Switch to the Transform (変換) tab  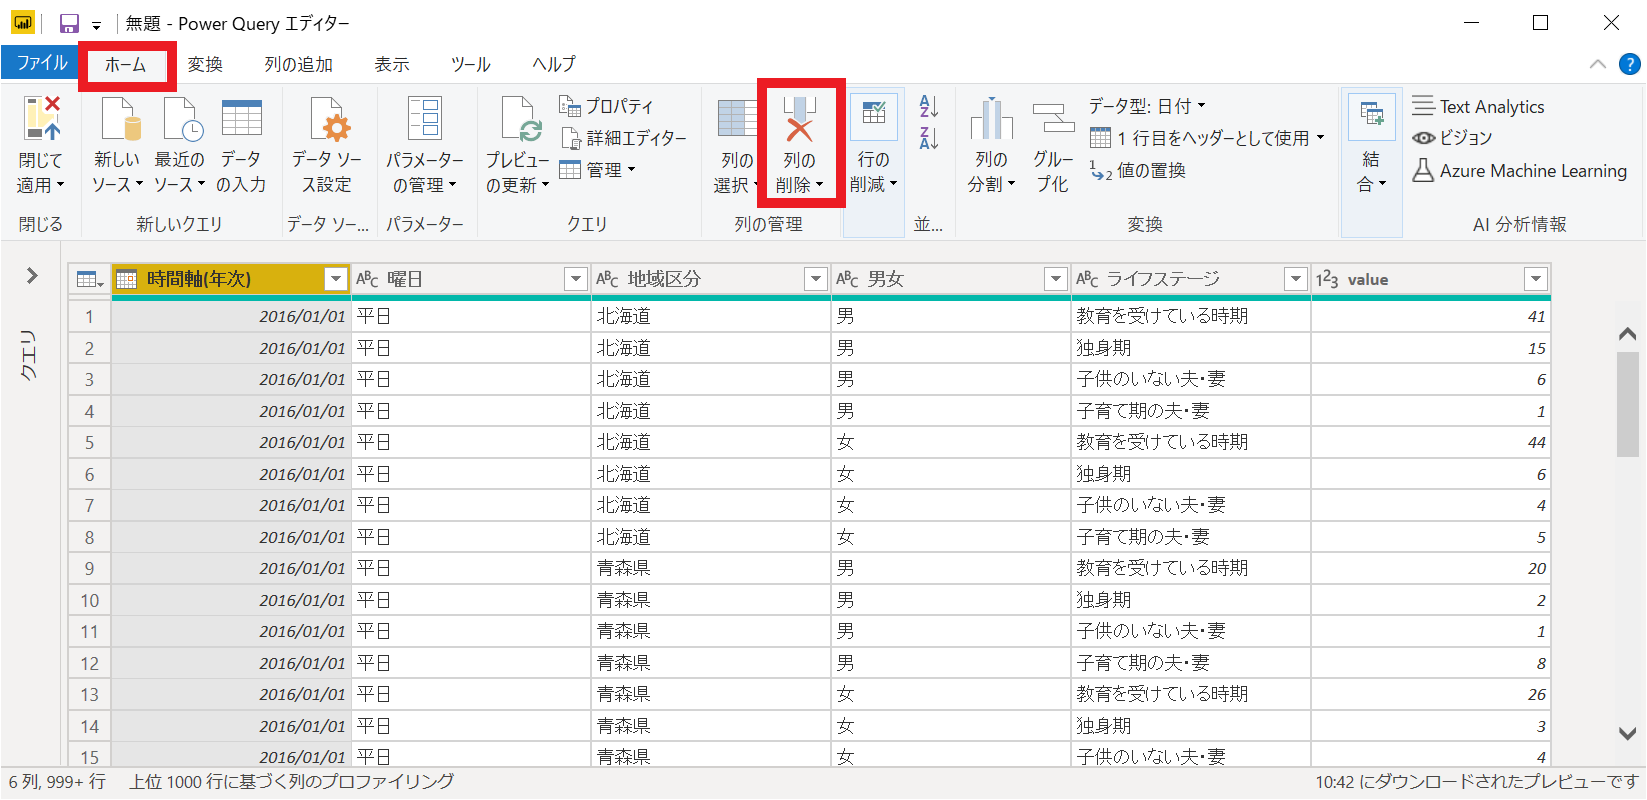point(205,65)
